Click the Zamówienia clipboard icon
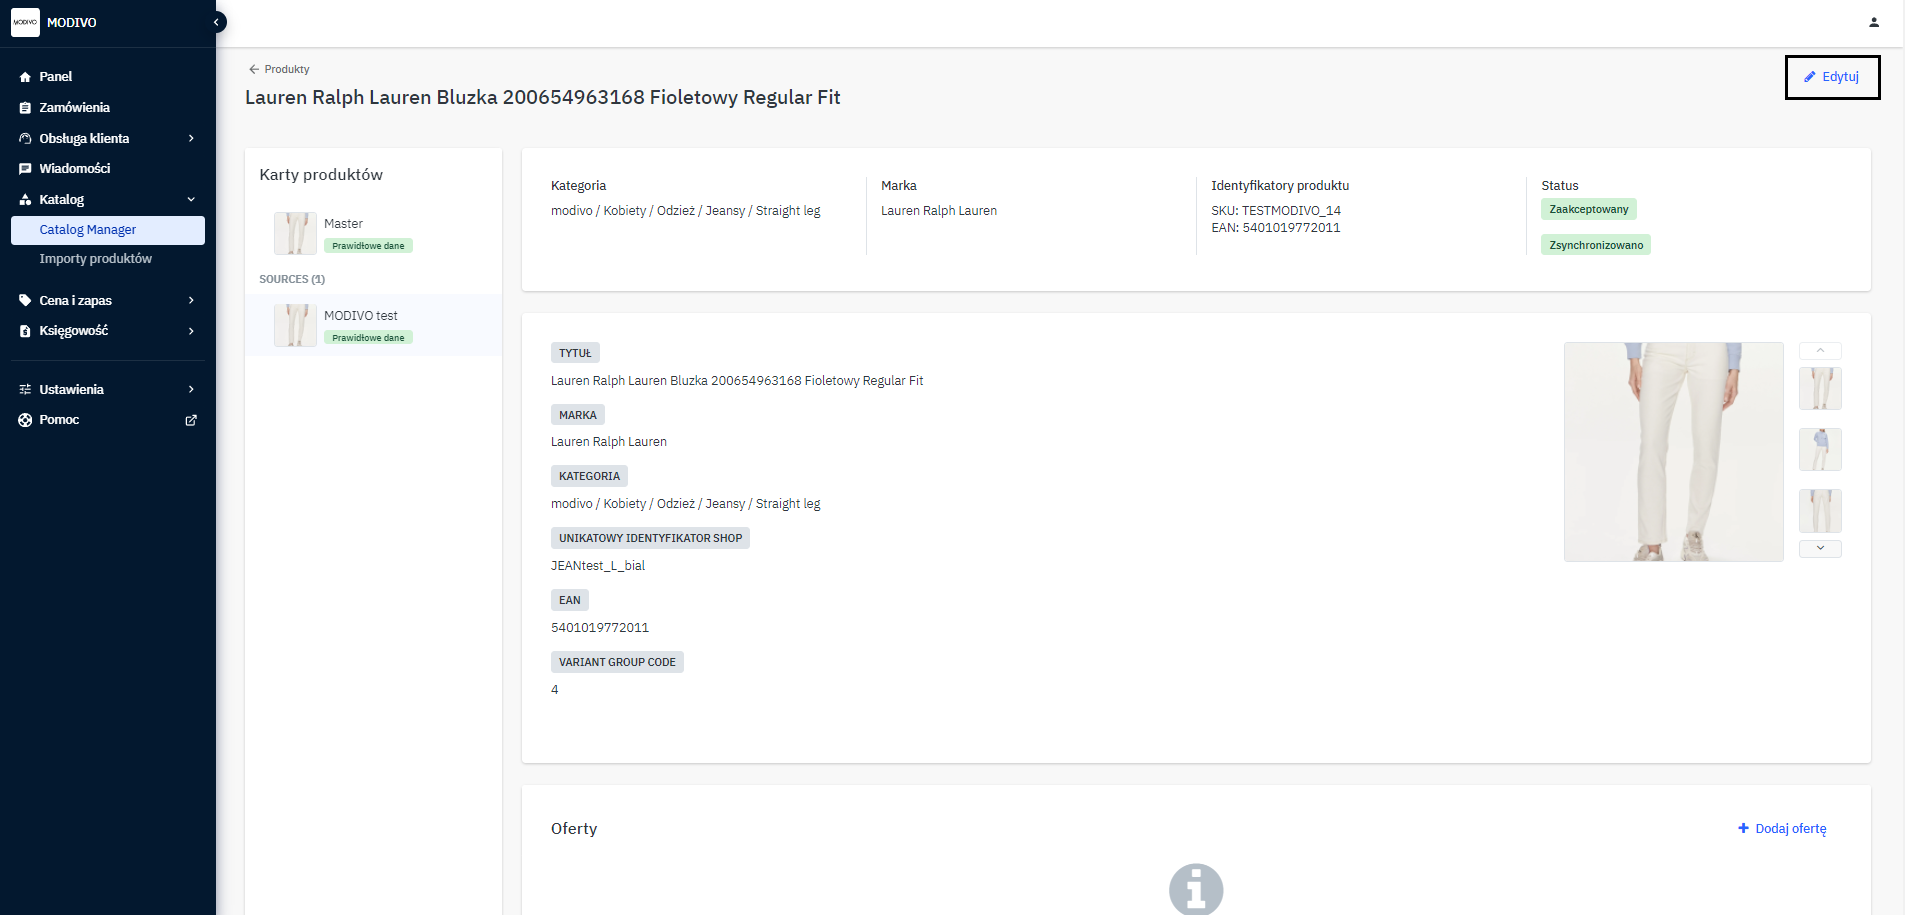Screen dimensions: 1905x915 (25, 108)
